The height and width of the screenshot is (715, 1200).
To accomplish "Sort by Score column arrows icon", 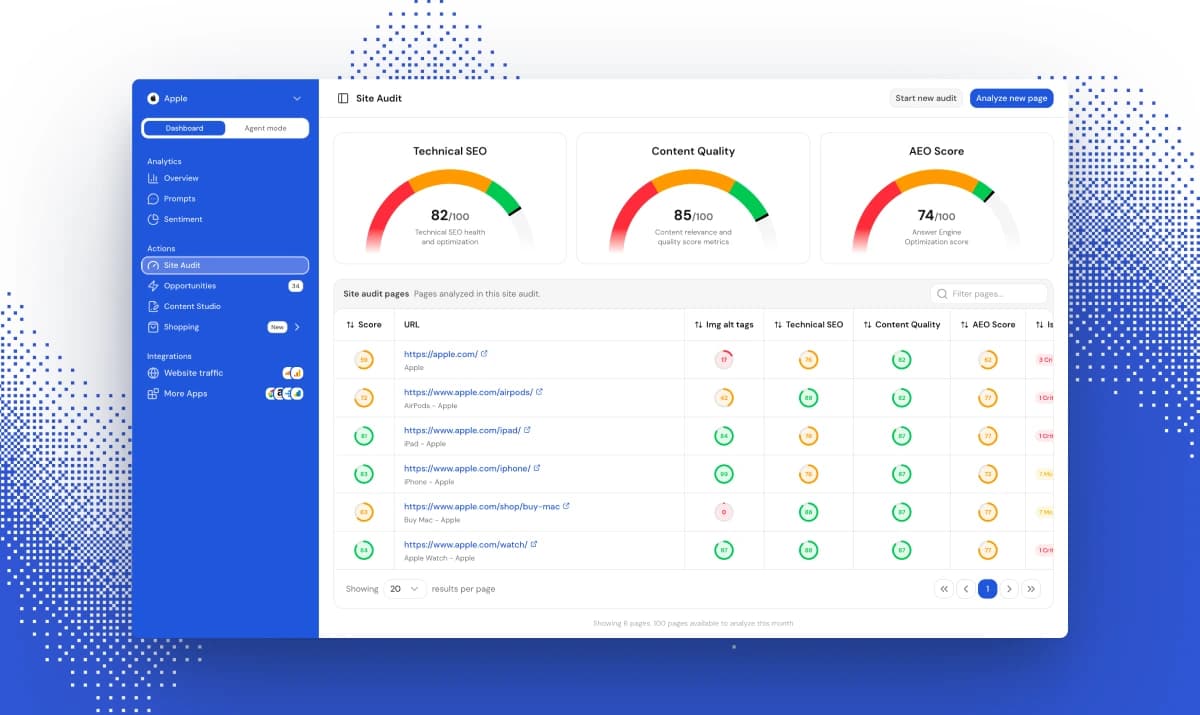I will pos(350,325).
